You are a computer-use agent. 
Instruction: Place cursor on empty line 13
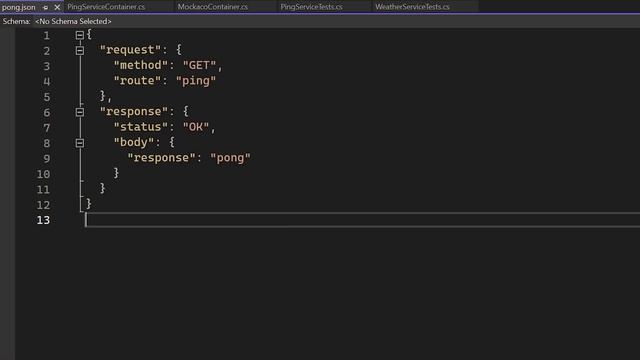[362, 220]
